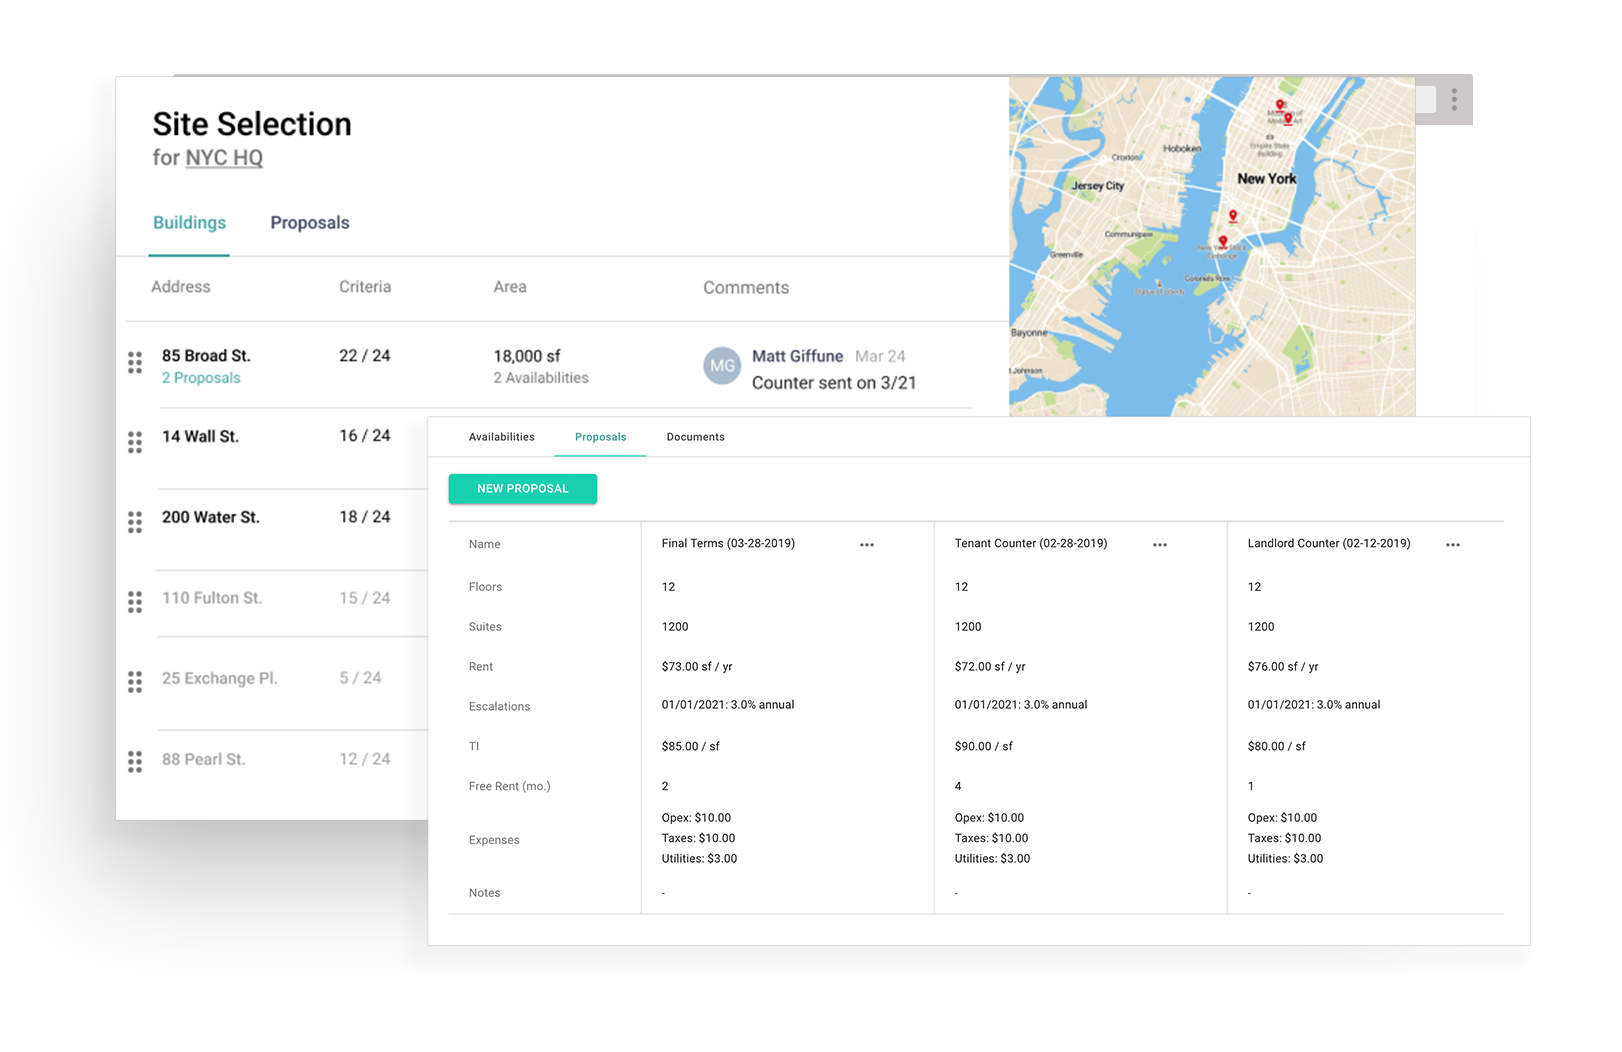
Task: Open the 2 Proposals link under 85 Broad St.
Action: [x=201, y=378]
